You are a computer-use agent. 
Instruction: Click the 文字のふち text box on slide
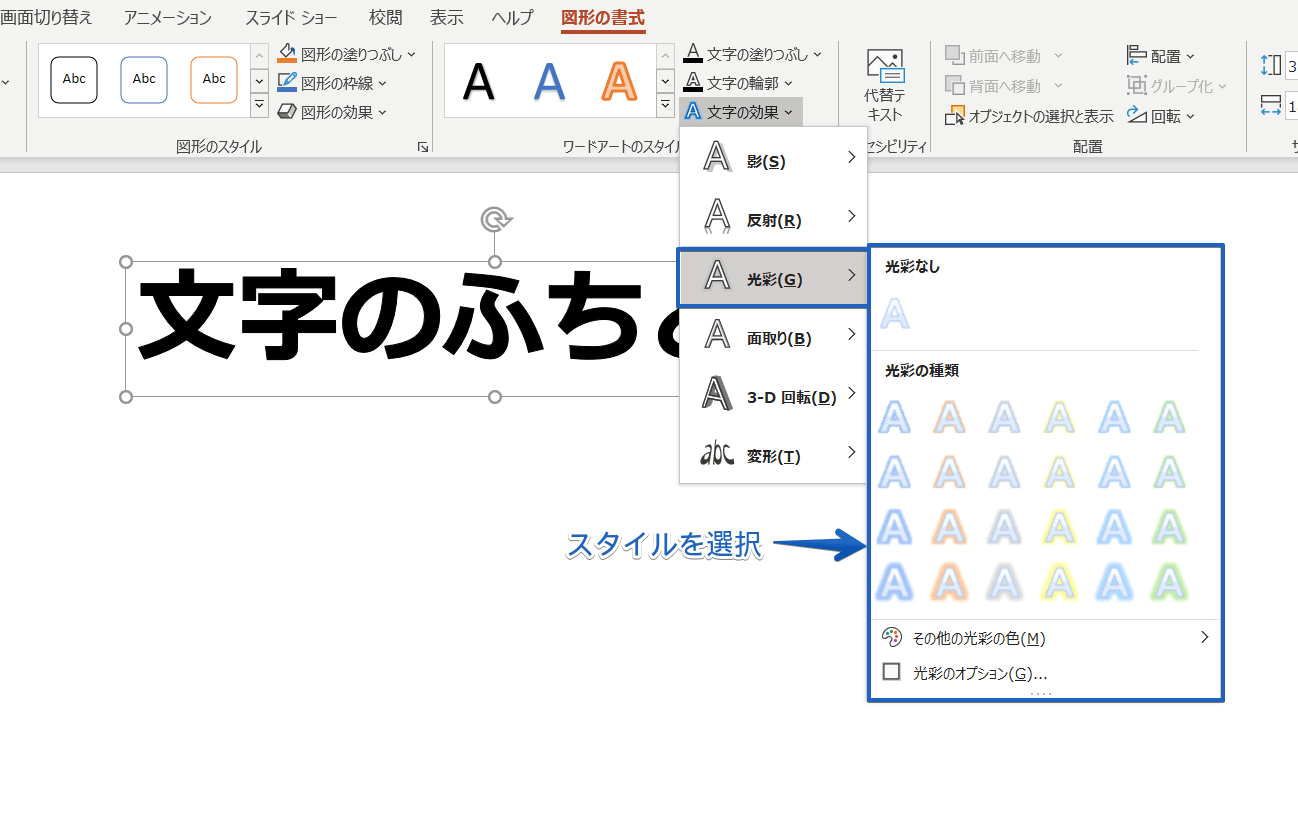coord(402,328)
